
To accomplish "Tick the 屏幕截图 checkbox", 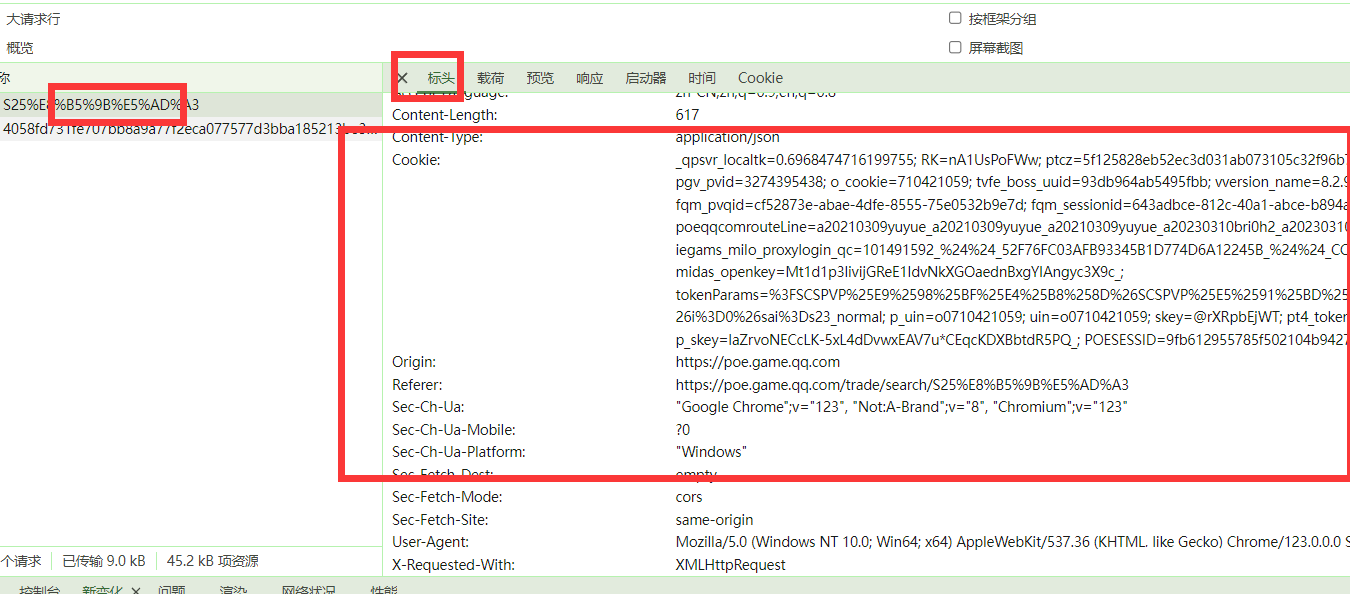I will pos(955,47).
